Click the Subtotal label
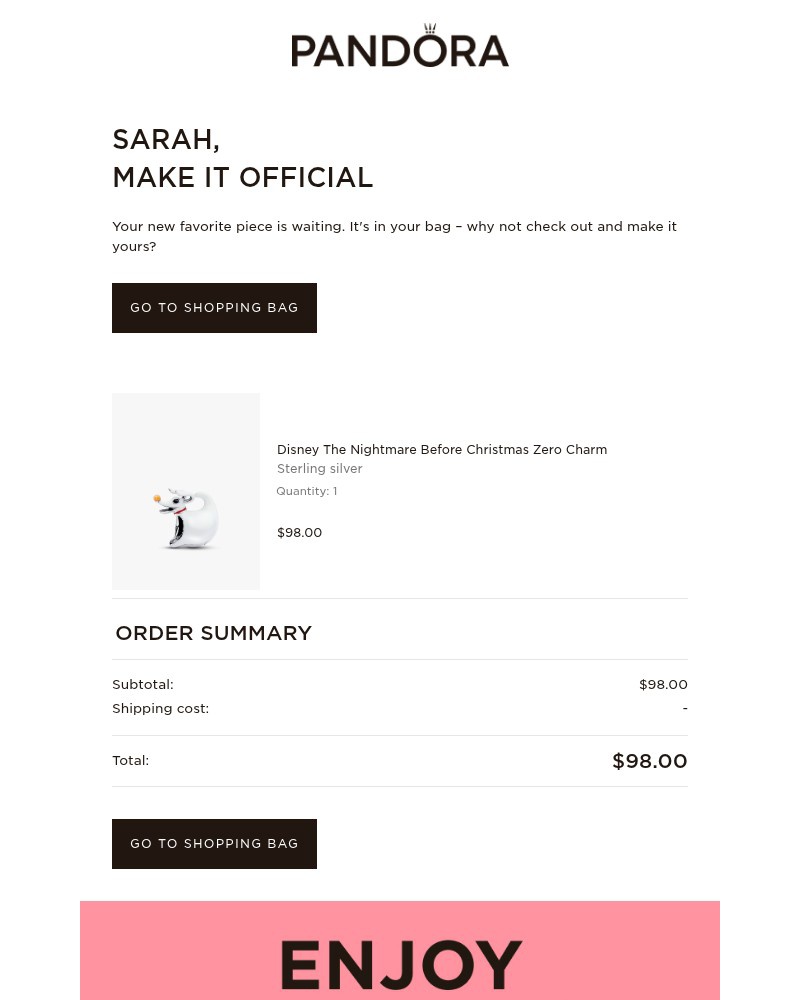 tap(143, 685)
